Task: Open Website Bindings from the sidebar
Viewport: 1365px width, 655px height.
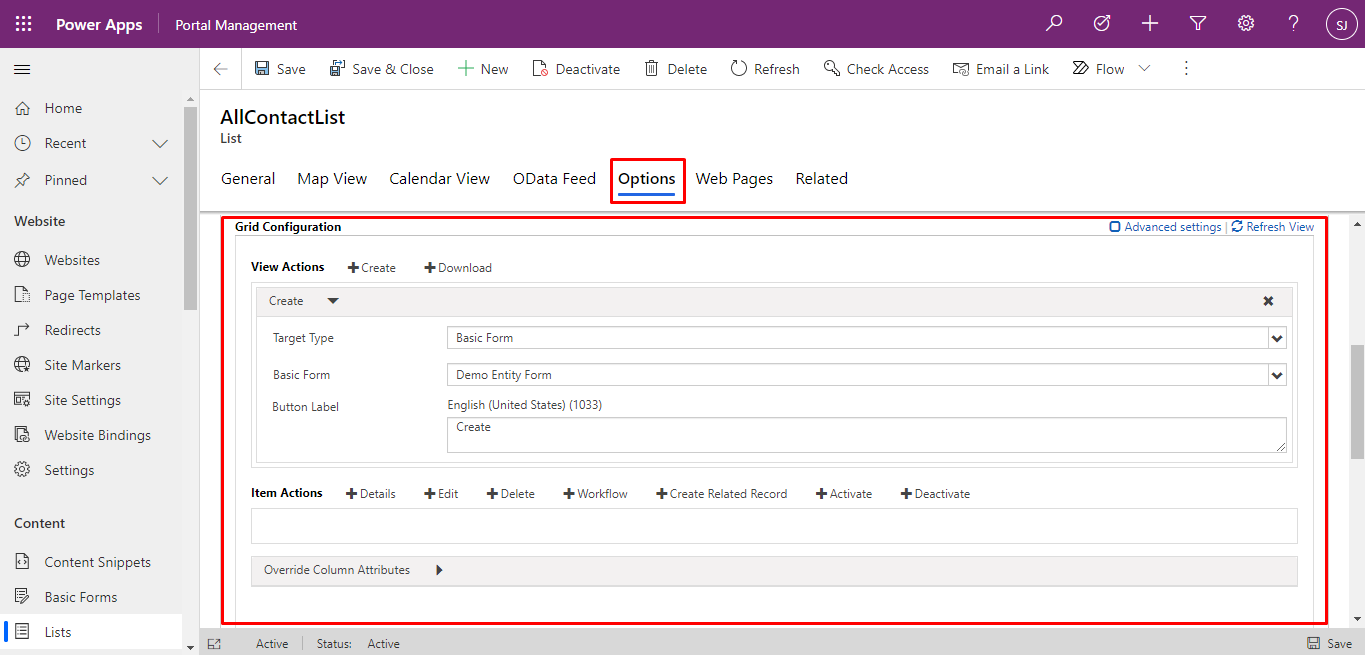Action: click(x=99, y=434)
